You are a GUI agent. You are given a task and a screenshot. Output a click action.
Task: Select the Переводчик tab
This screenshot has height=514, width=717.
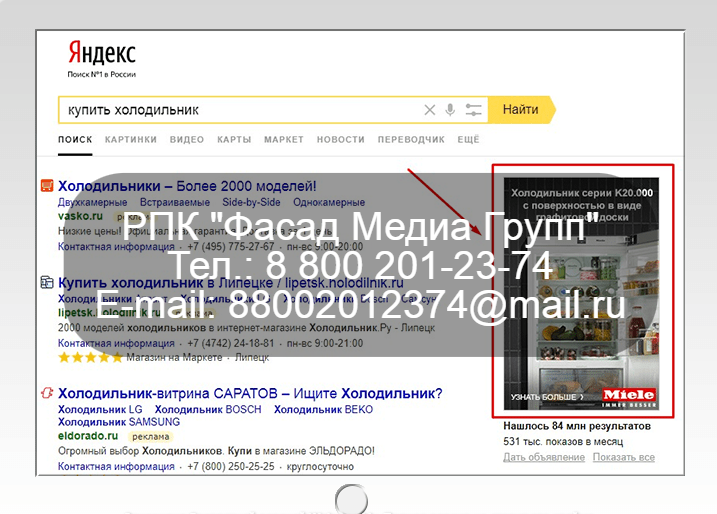(x=411, y=140)
